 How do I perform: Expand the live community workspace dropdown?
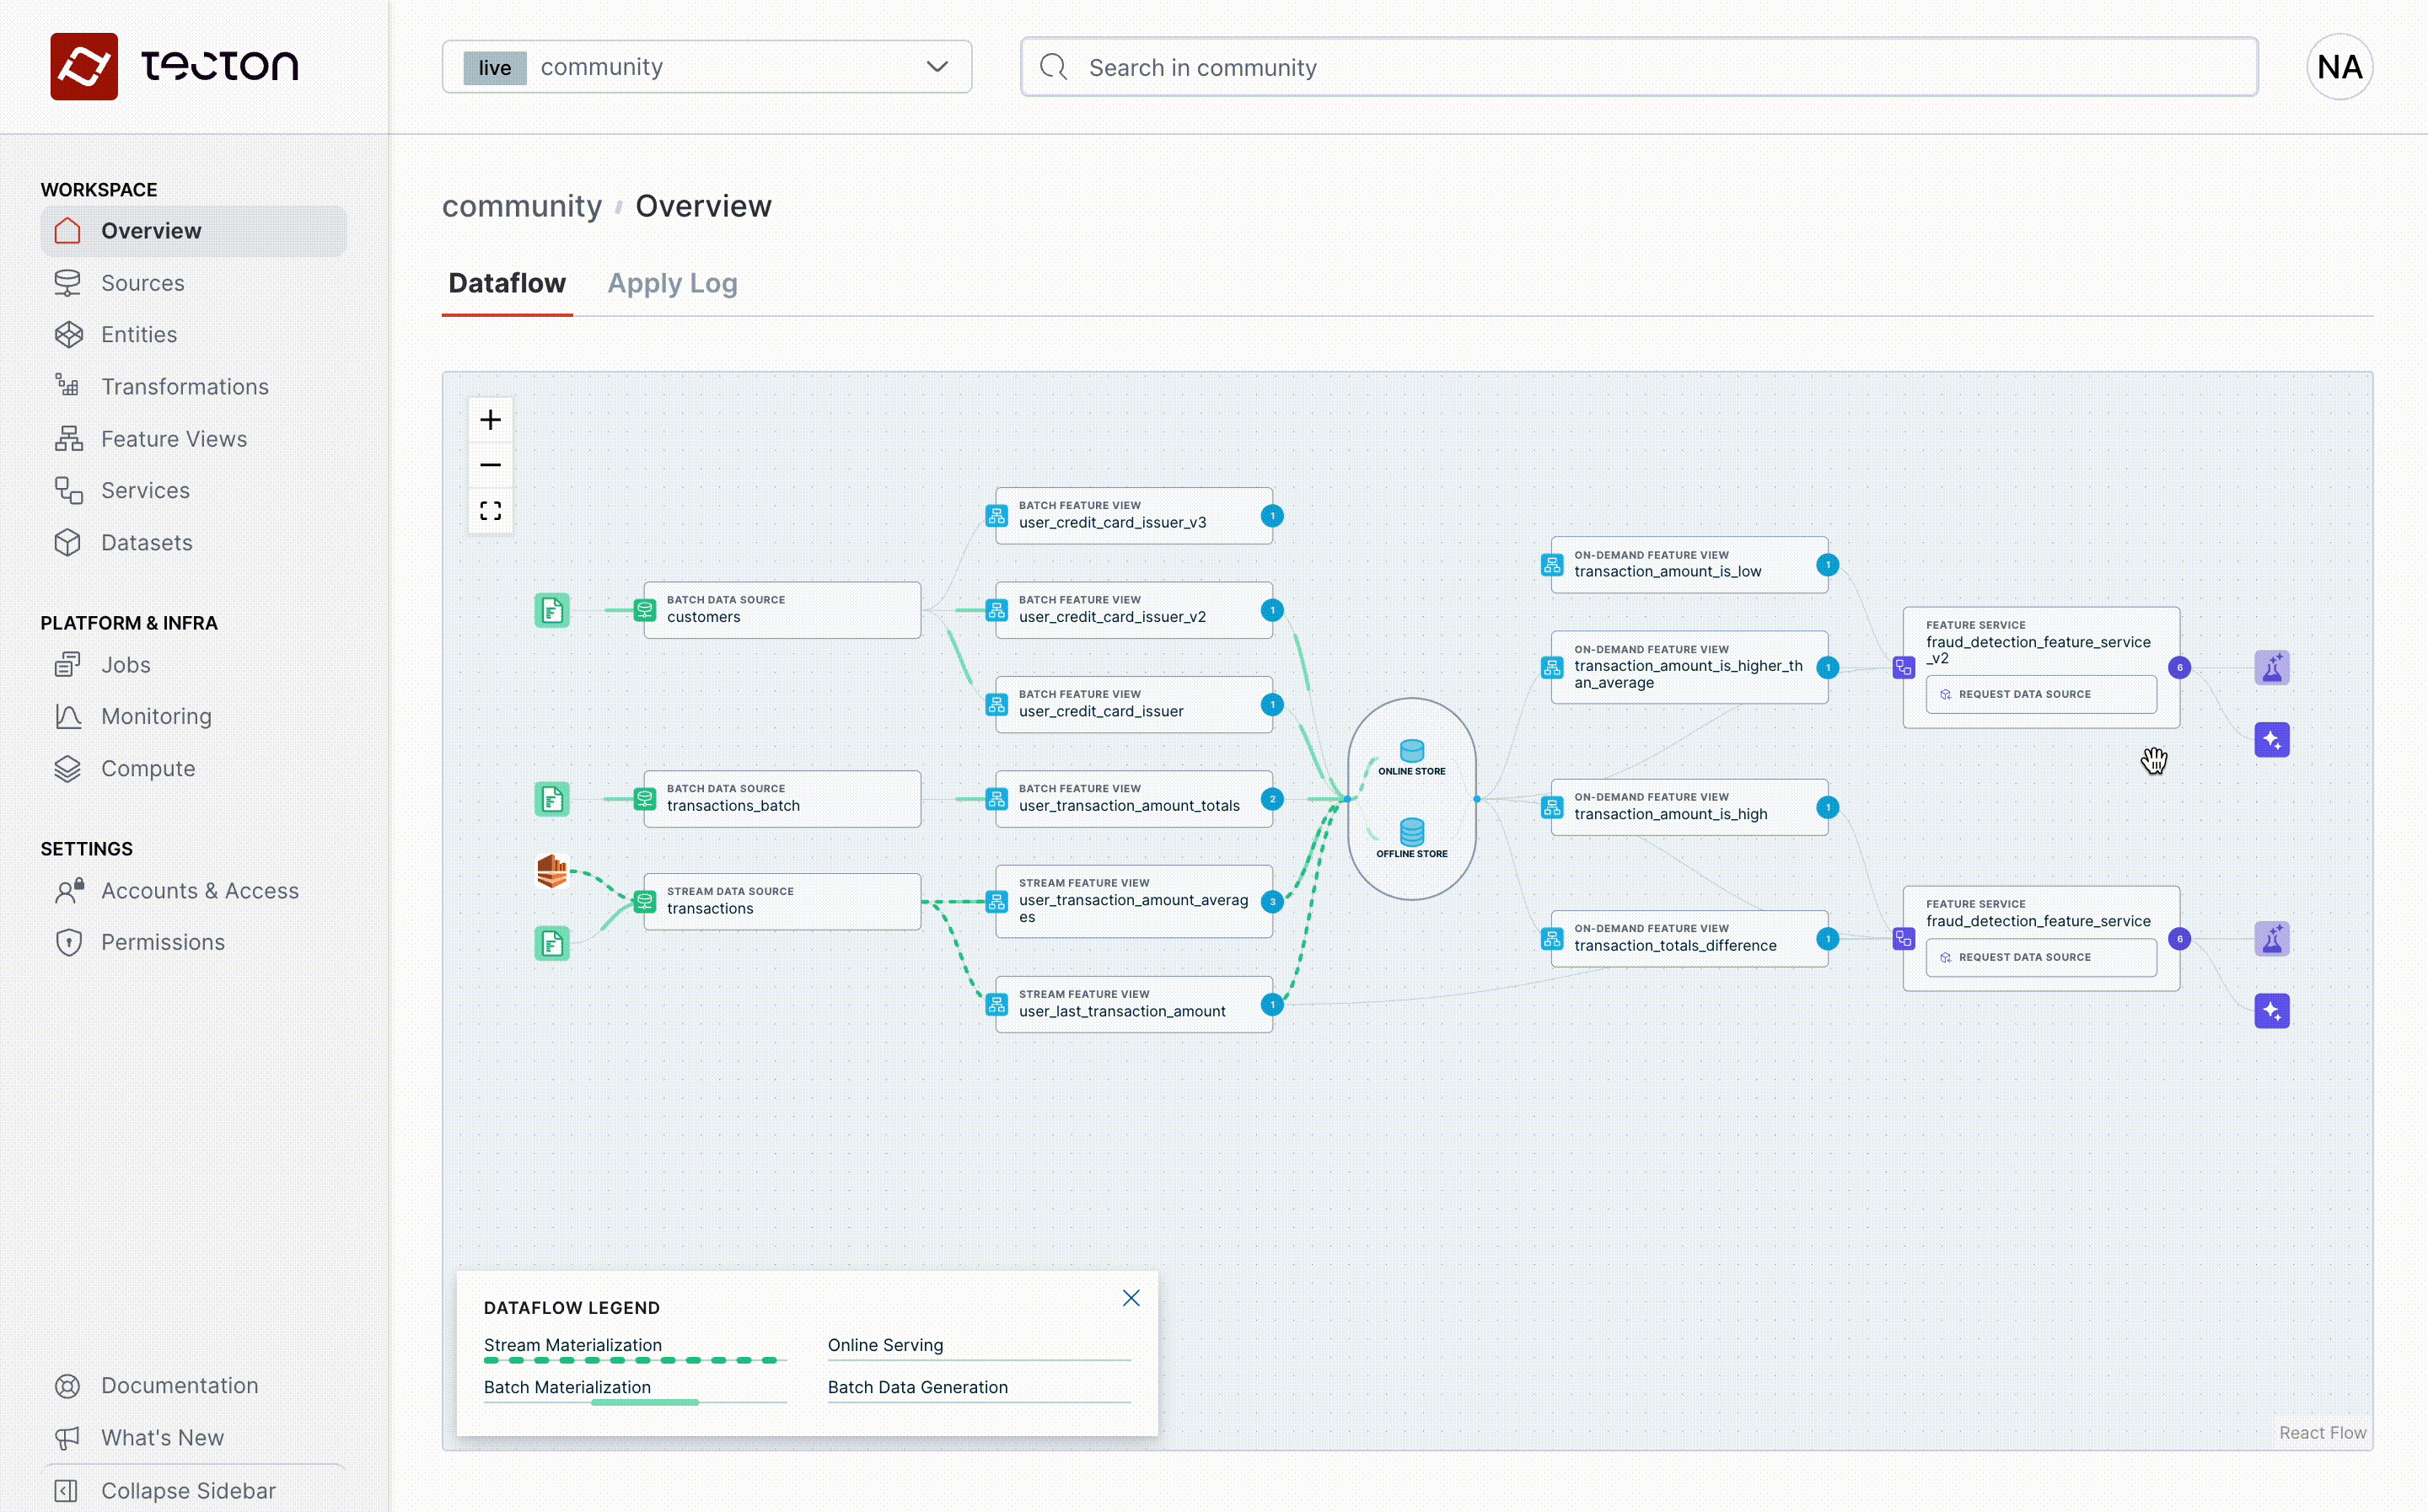[x=707, y=67]
